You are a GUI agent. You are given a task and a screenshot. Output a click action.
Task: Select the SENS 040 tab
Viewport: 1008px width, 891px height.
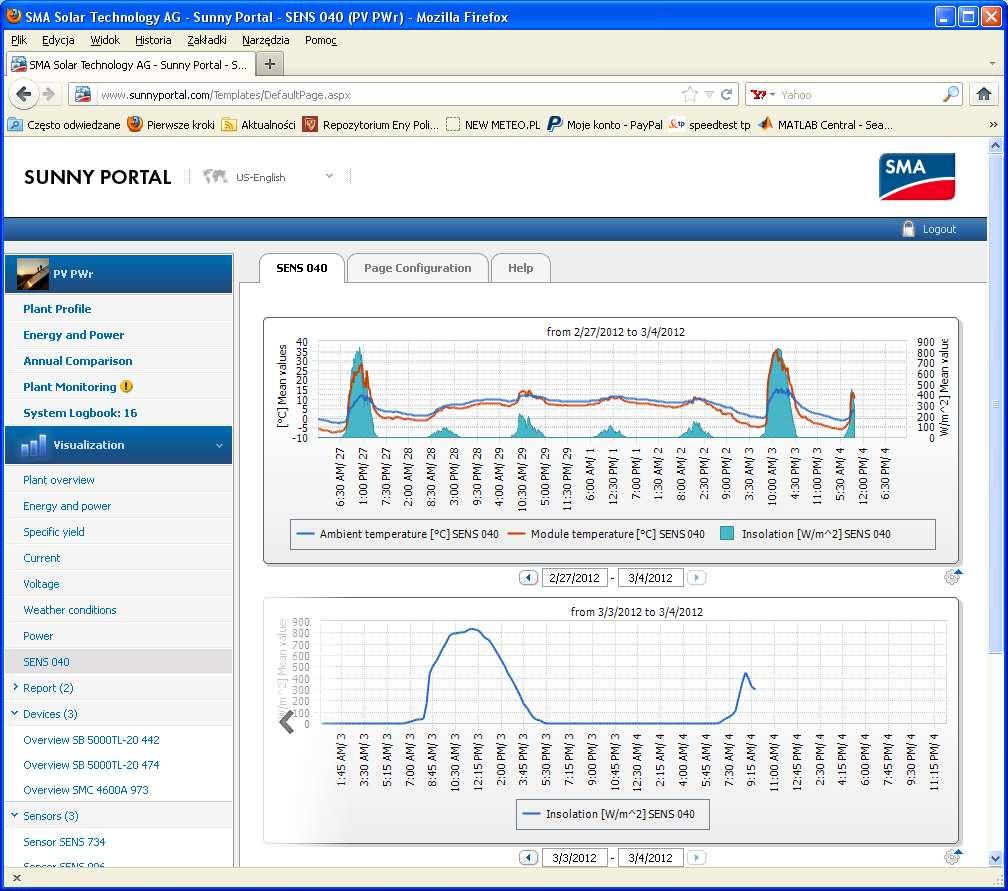point(302,268)
